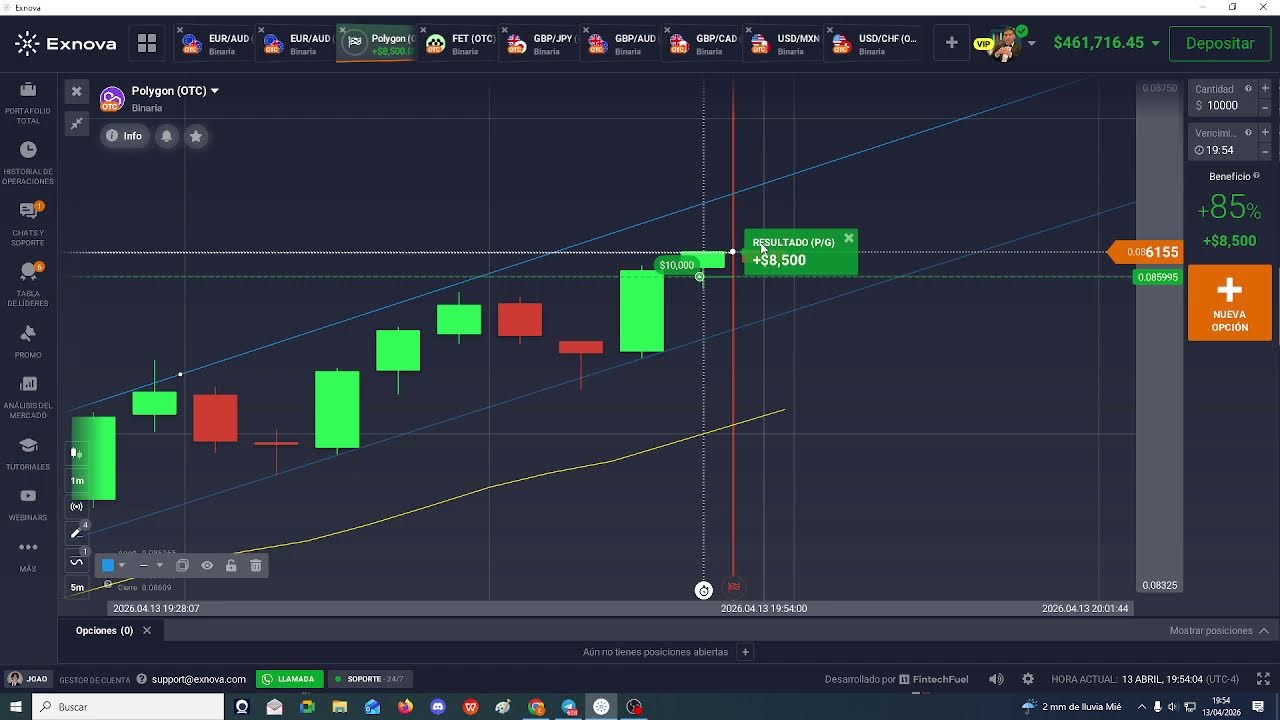Click the live signal broadcast icon
This screenshot has height=720, width=1280.
77,507
